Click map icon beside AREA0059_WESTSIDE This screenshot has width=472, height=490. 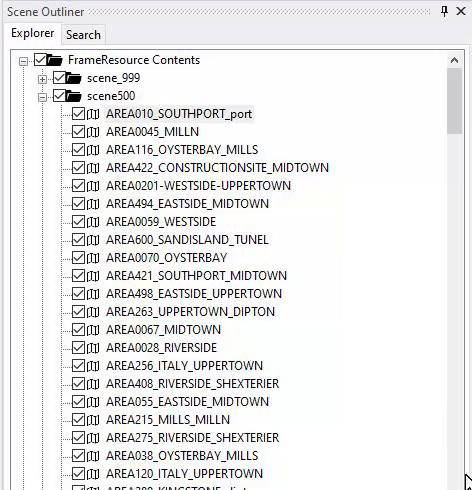pyautogui.click(x=93, y=222)
